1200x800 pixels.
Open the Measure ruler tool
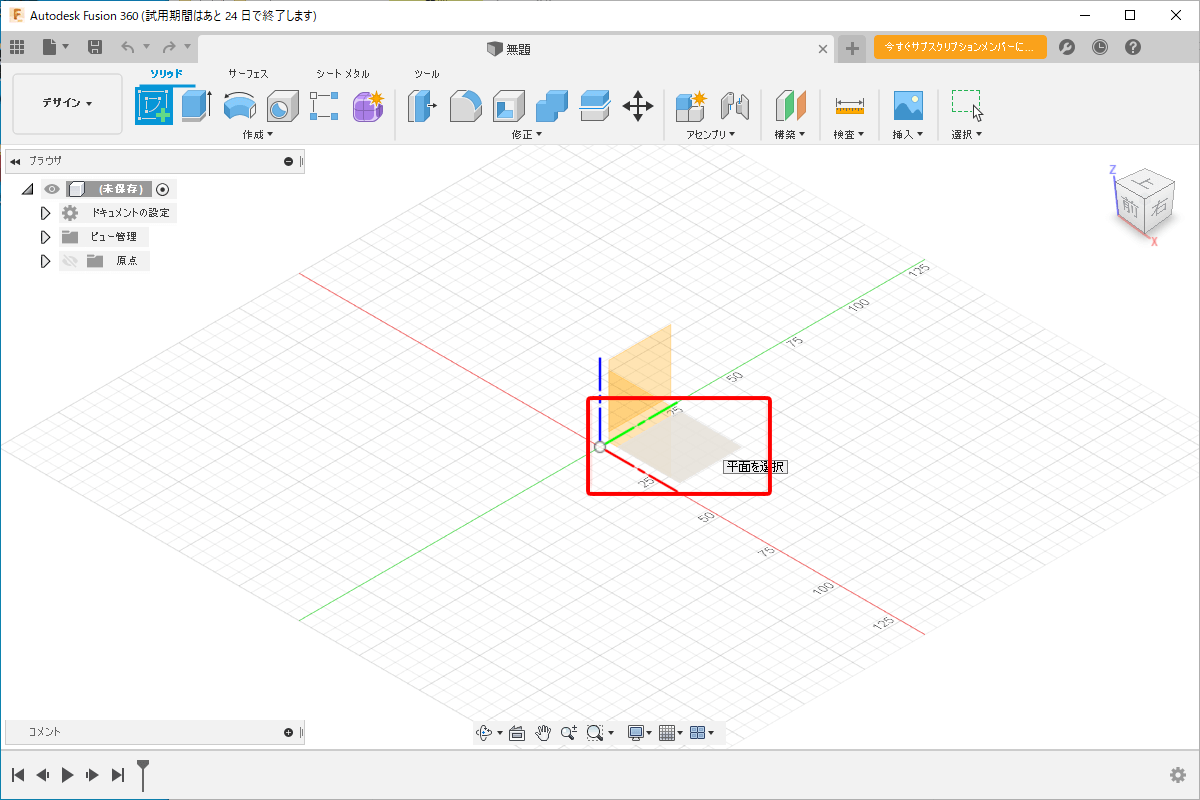[850, 106]
